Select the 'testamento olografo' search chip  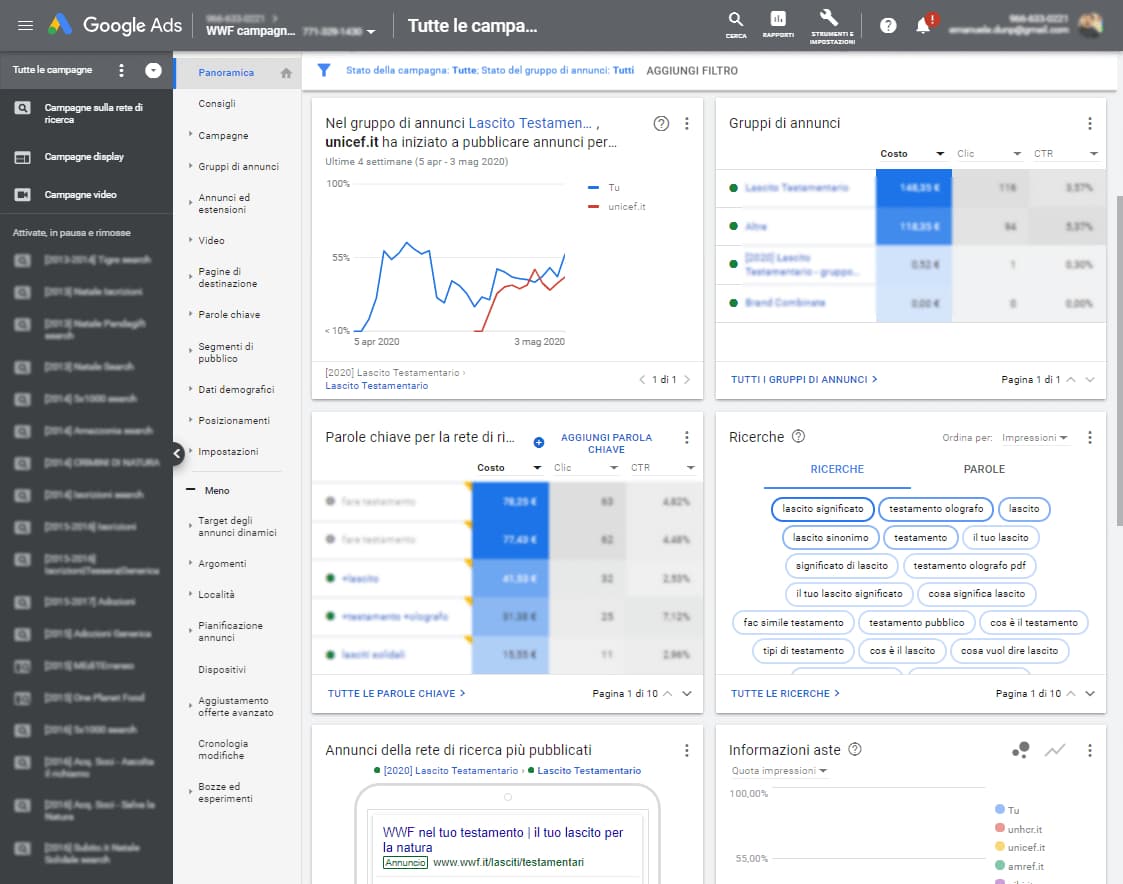pyautogui.click(x=936, y=509)
